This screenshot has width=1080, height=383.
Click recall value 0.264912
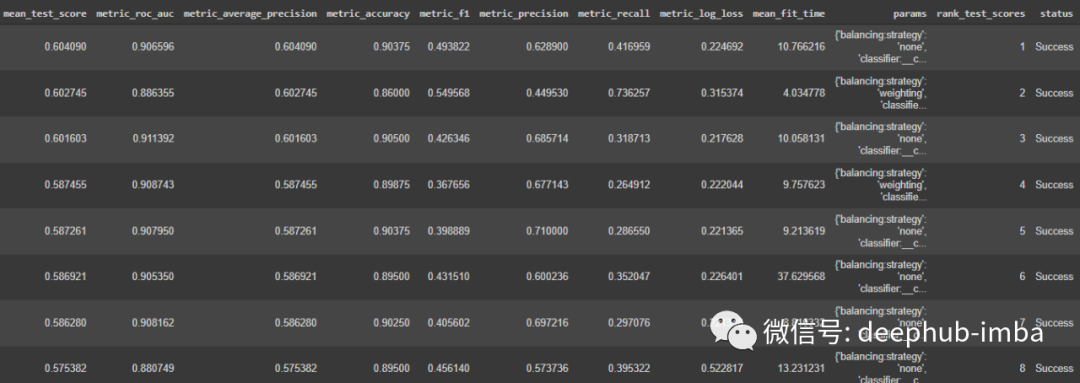pos(629,185)
